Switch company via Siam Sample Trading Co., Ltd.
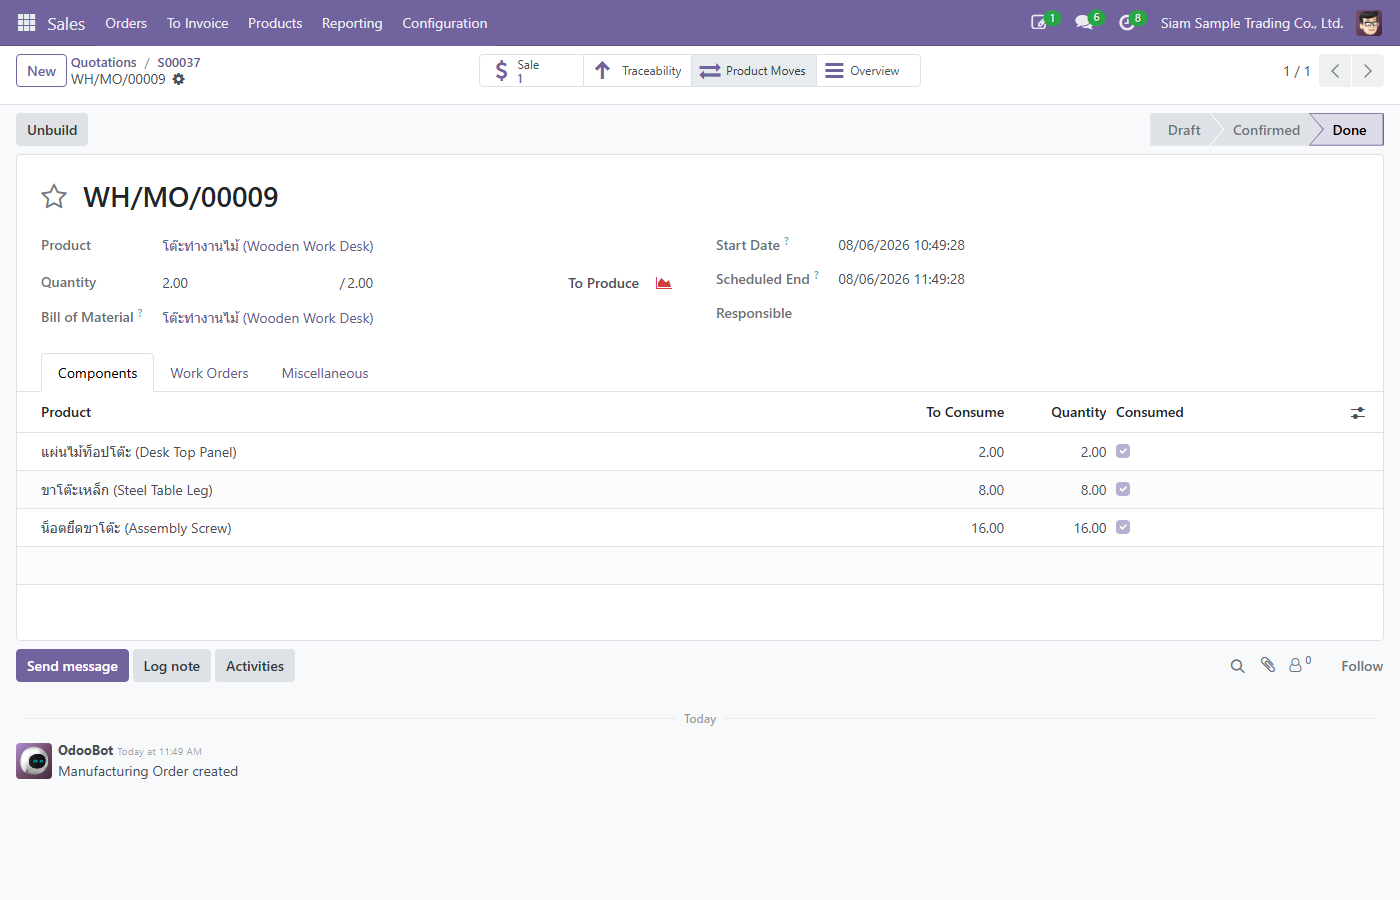The image size is (1400, 900). click(1252, 23)
